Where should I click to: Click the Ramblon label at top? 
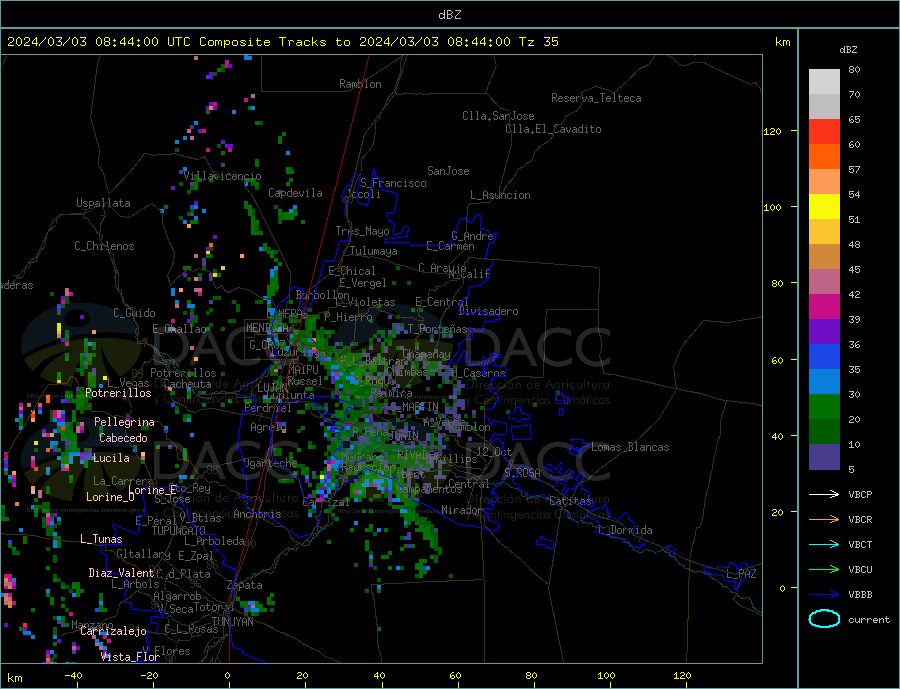(360, 84)
